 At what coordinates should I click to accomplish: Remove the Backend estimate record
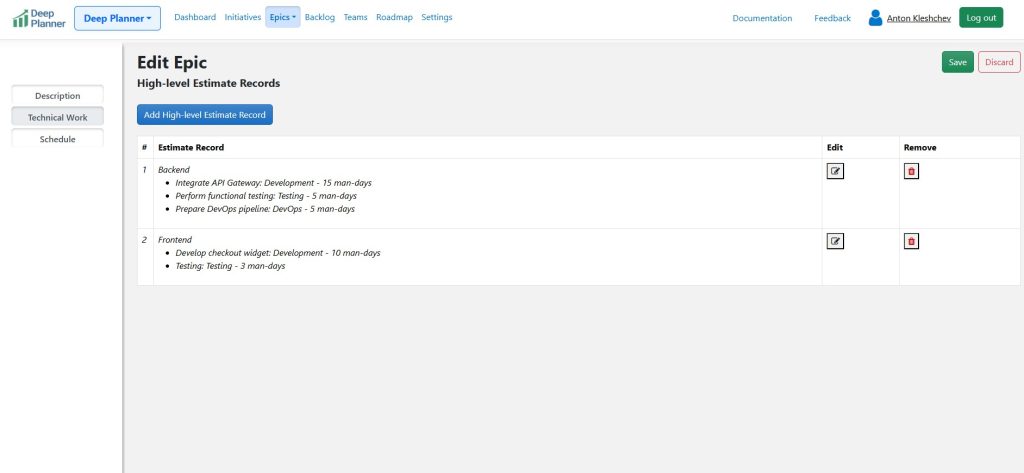911,171
